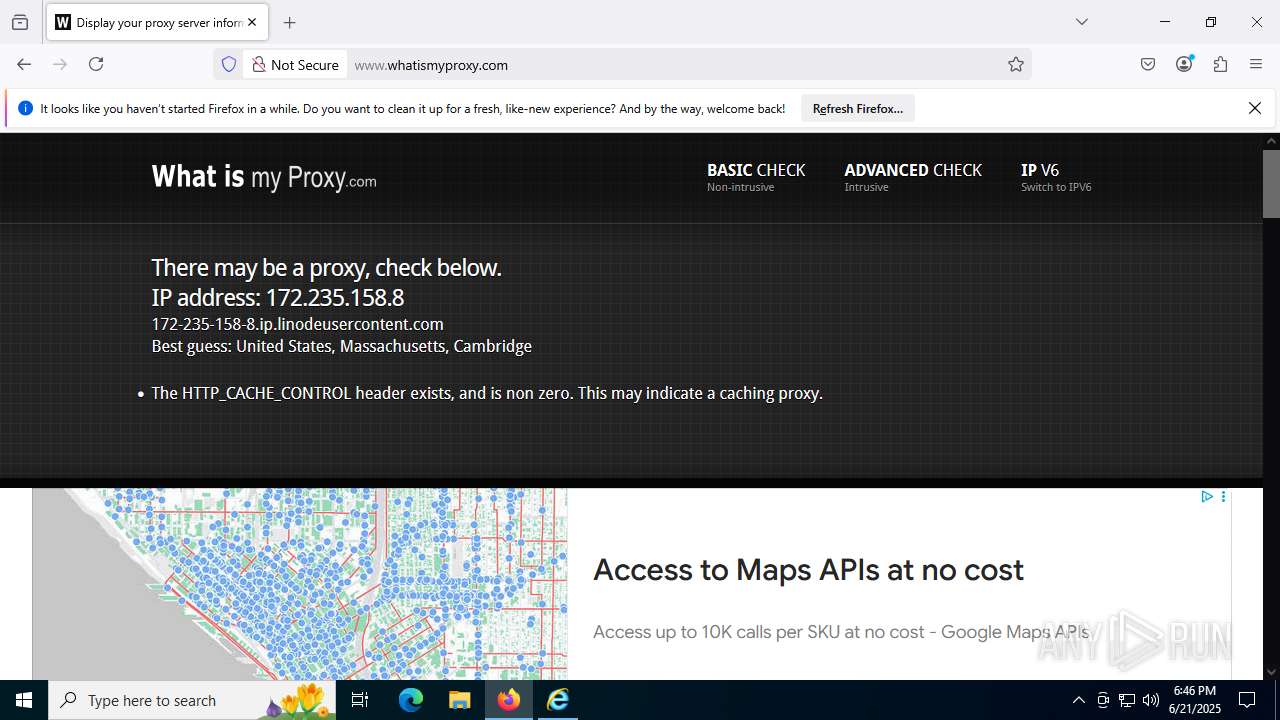Open the BASIC CHECK menu item
The height and width of the screenshot is (720, 1280).
pyautogui.click(x=756, y=177)
